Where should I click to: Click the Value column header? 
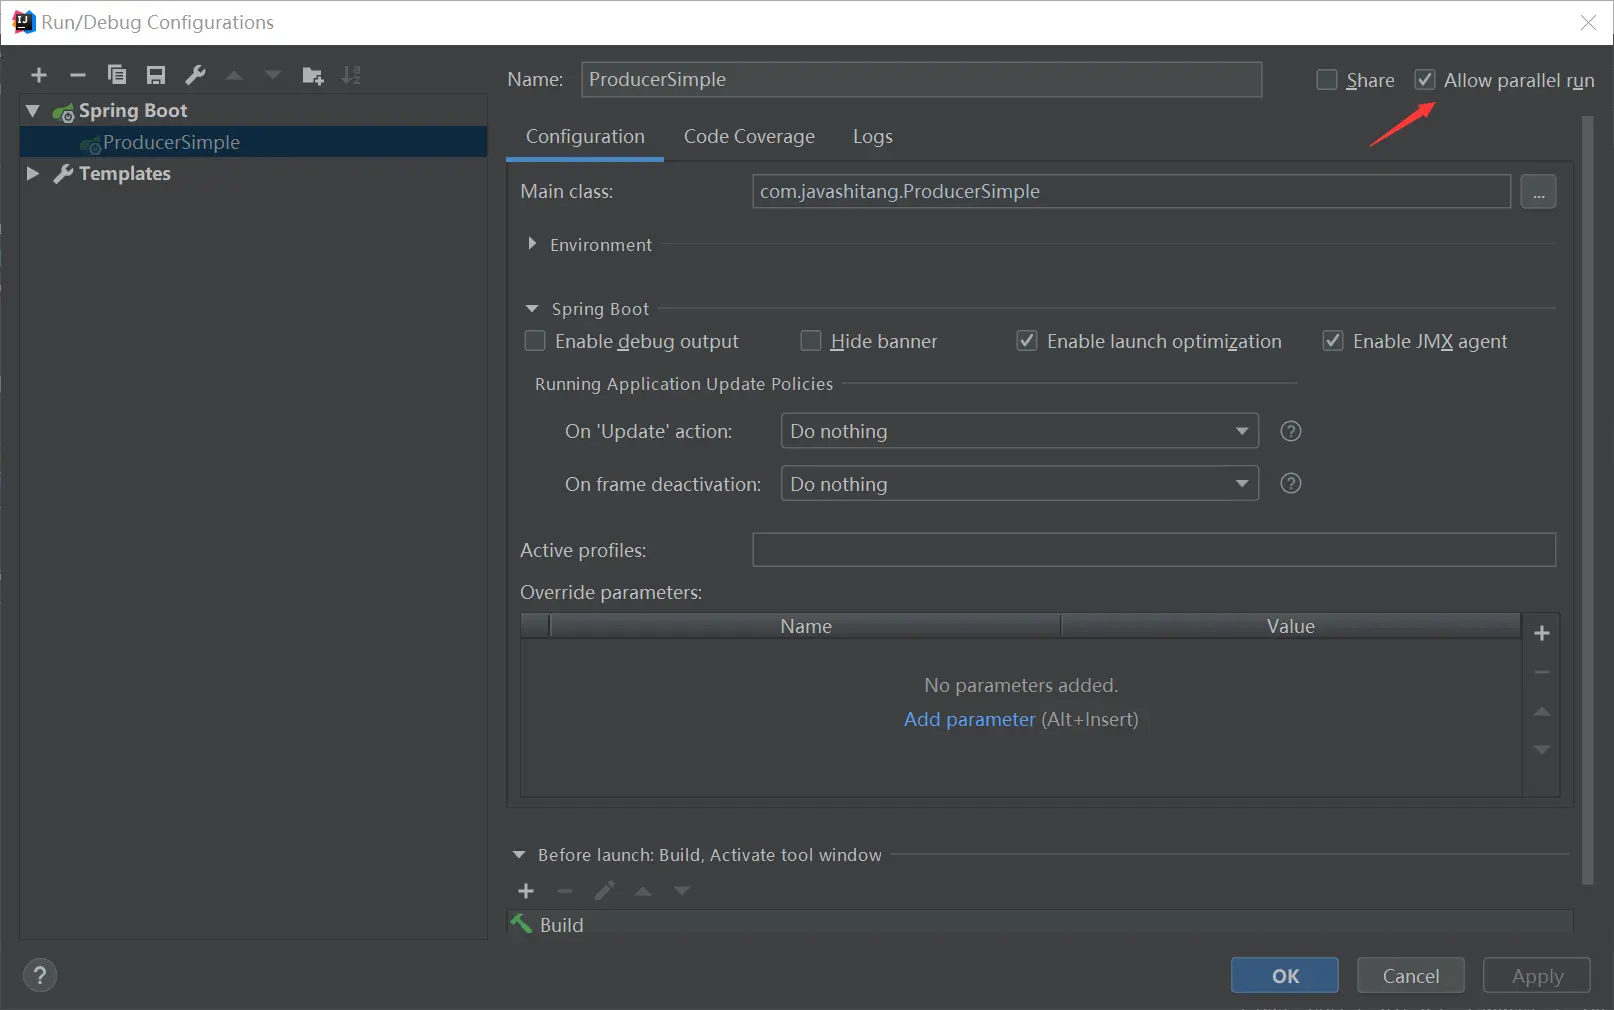coord(1291,626)
